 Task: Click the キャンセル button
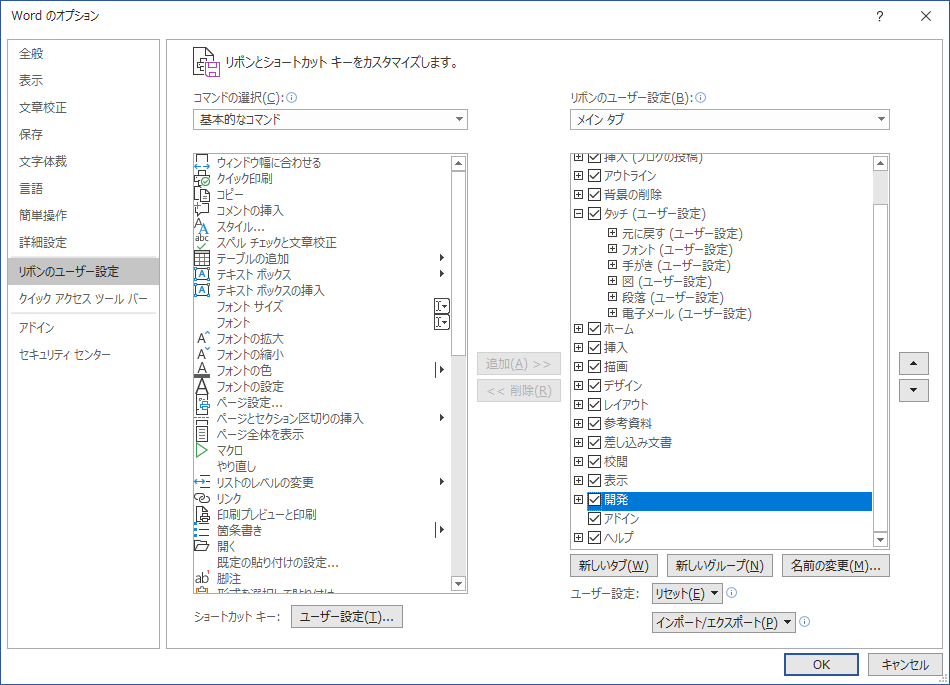tap(905, 664)
